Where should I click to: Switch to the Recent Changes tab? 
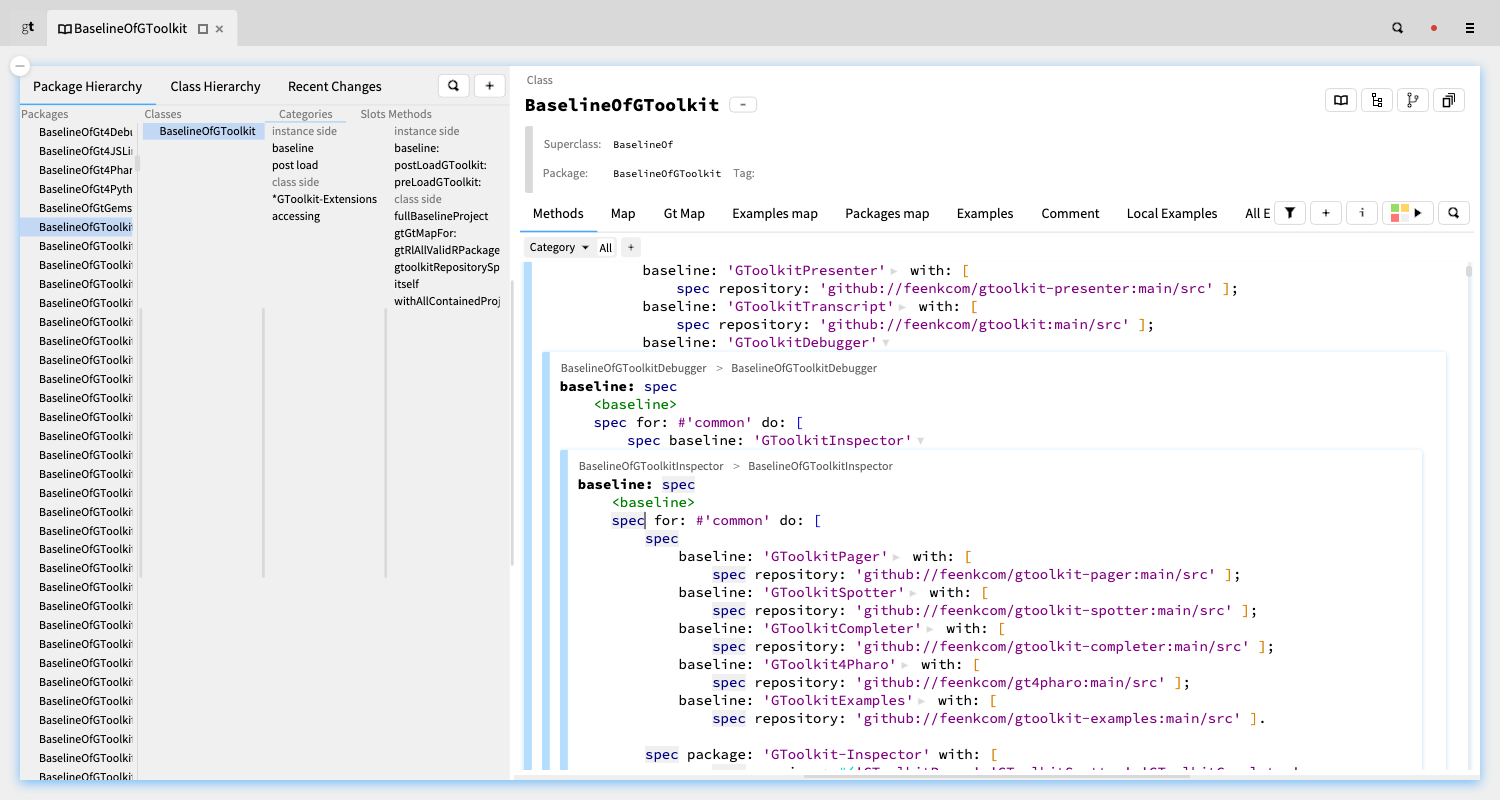pos(335,86)
